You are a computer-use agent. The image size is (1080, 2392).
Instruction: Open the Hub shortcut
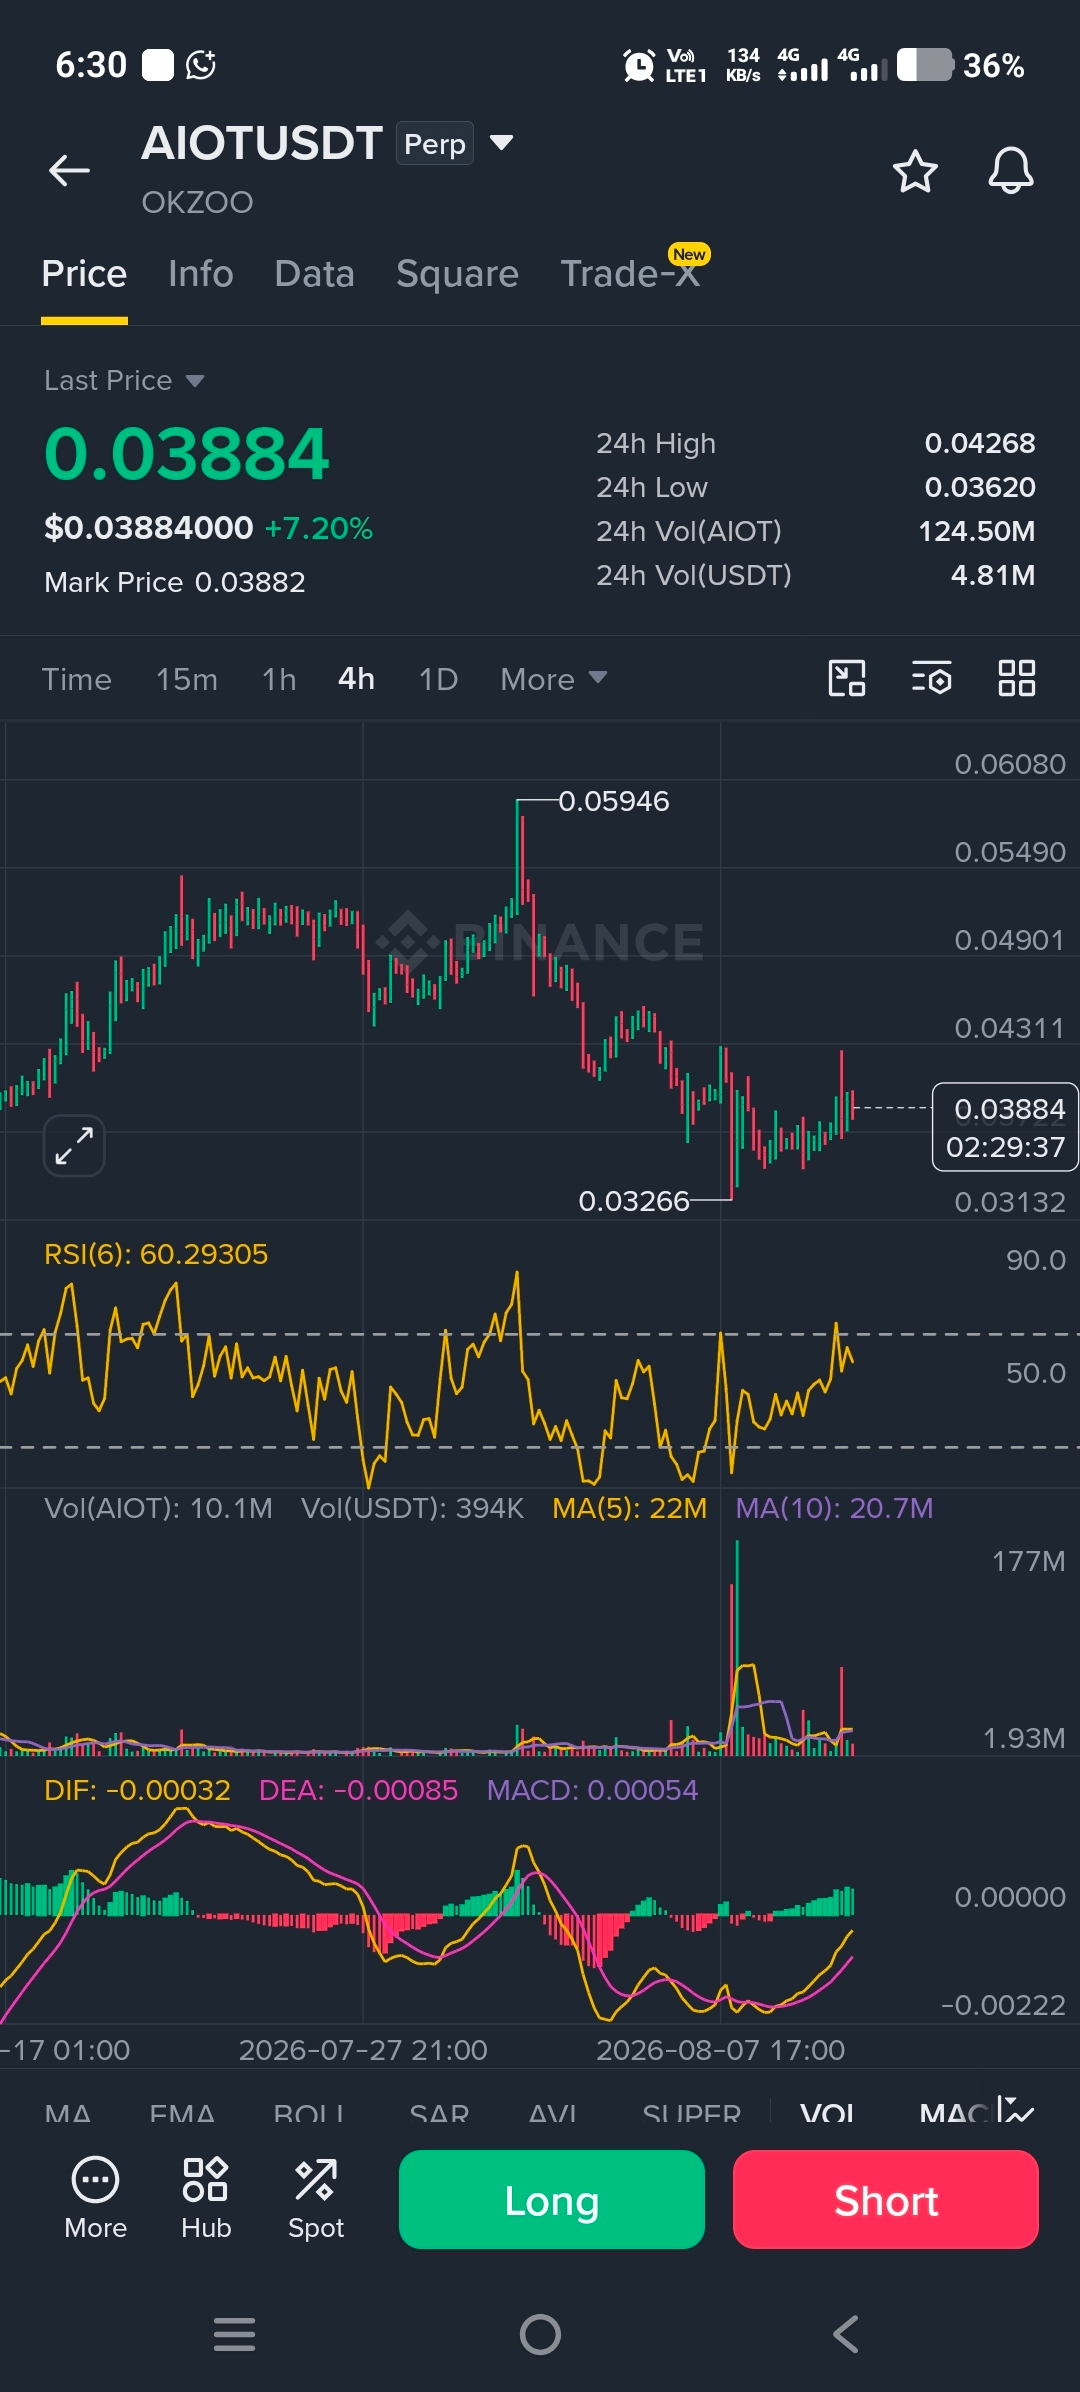coord(206,2199)
